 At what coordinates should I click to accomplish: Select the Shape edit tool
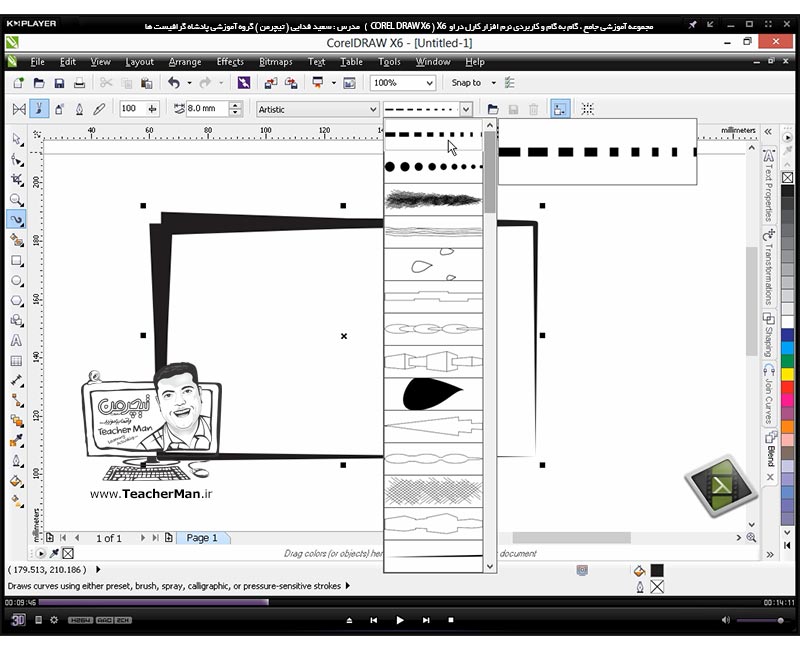[17, 160]
